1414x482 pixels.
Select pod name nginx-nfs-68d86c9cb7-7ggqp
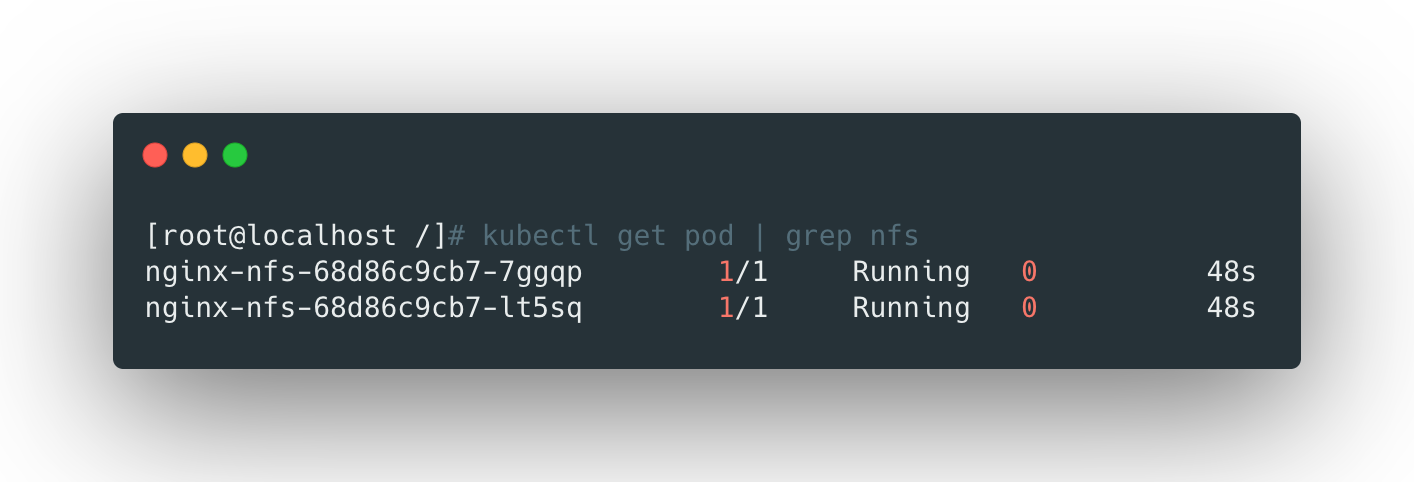click(x=364, y=272)
